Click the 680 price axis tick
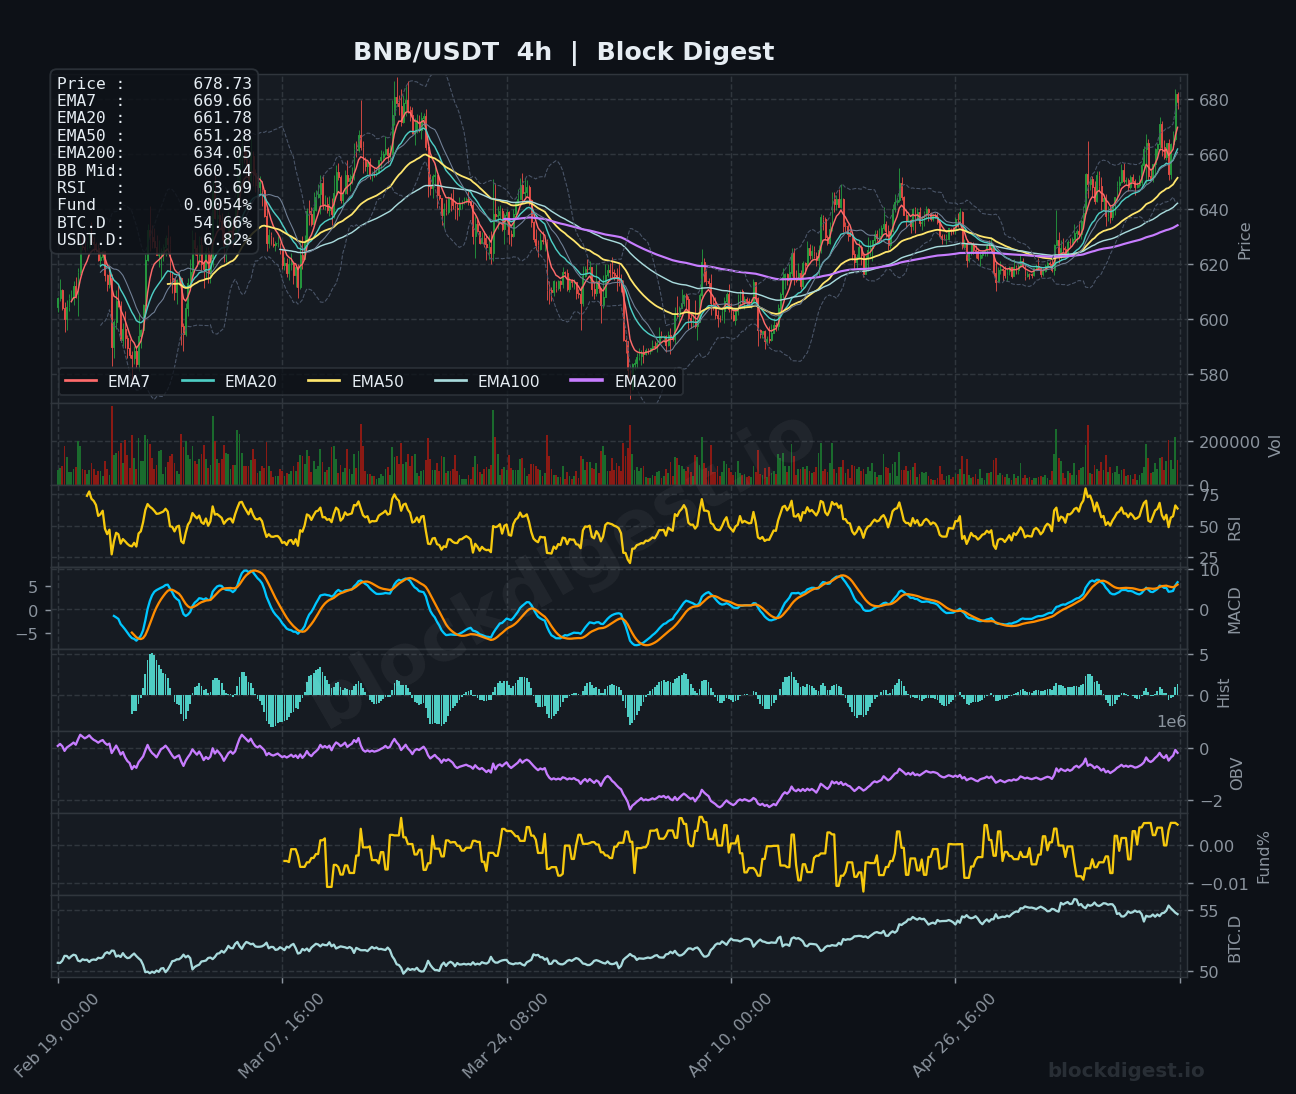This screenshot has height=1094, width=1296. (1213, 101)
